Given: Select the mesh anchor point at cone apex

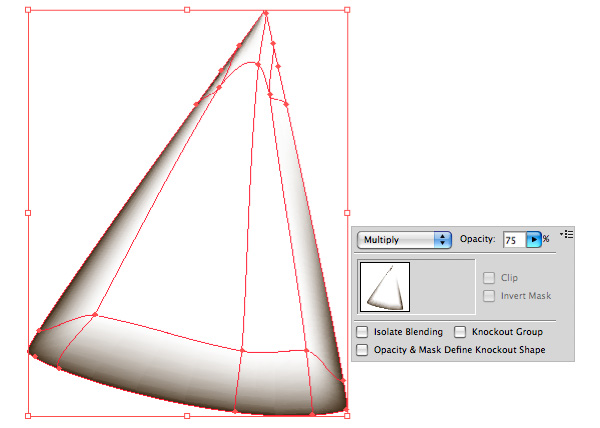Looking at the screenshot, I should click(266, 13).
